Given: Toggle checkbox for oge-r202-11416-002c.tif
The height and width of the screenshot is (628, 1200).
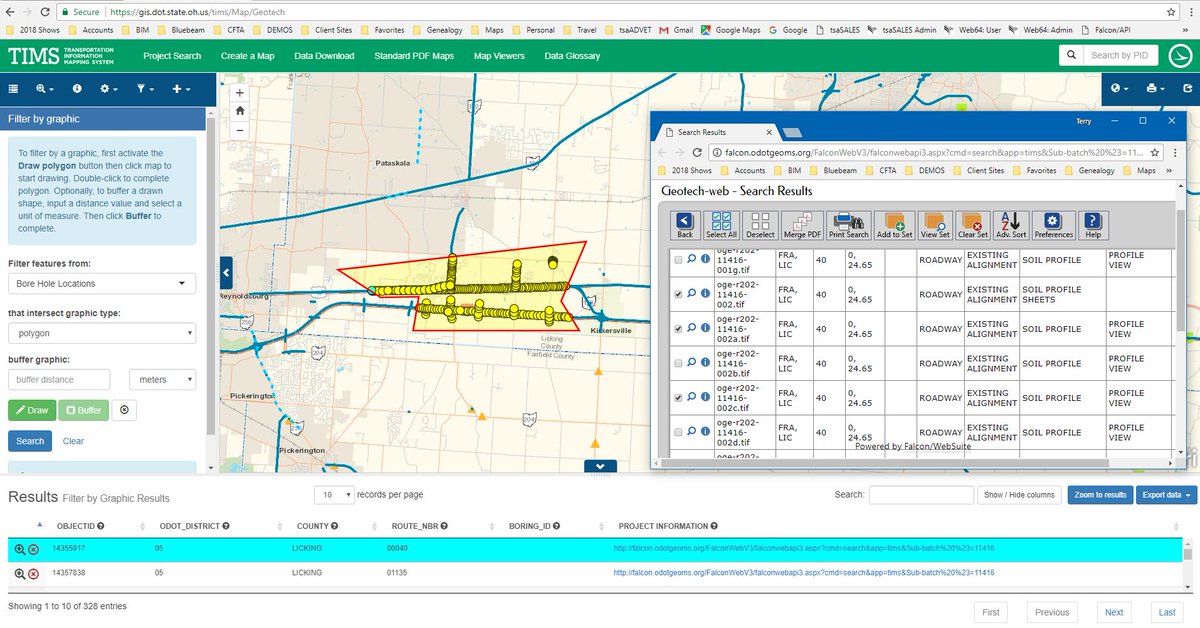Looking at the screenshot, I should 679,398.
